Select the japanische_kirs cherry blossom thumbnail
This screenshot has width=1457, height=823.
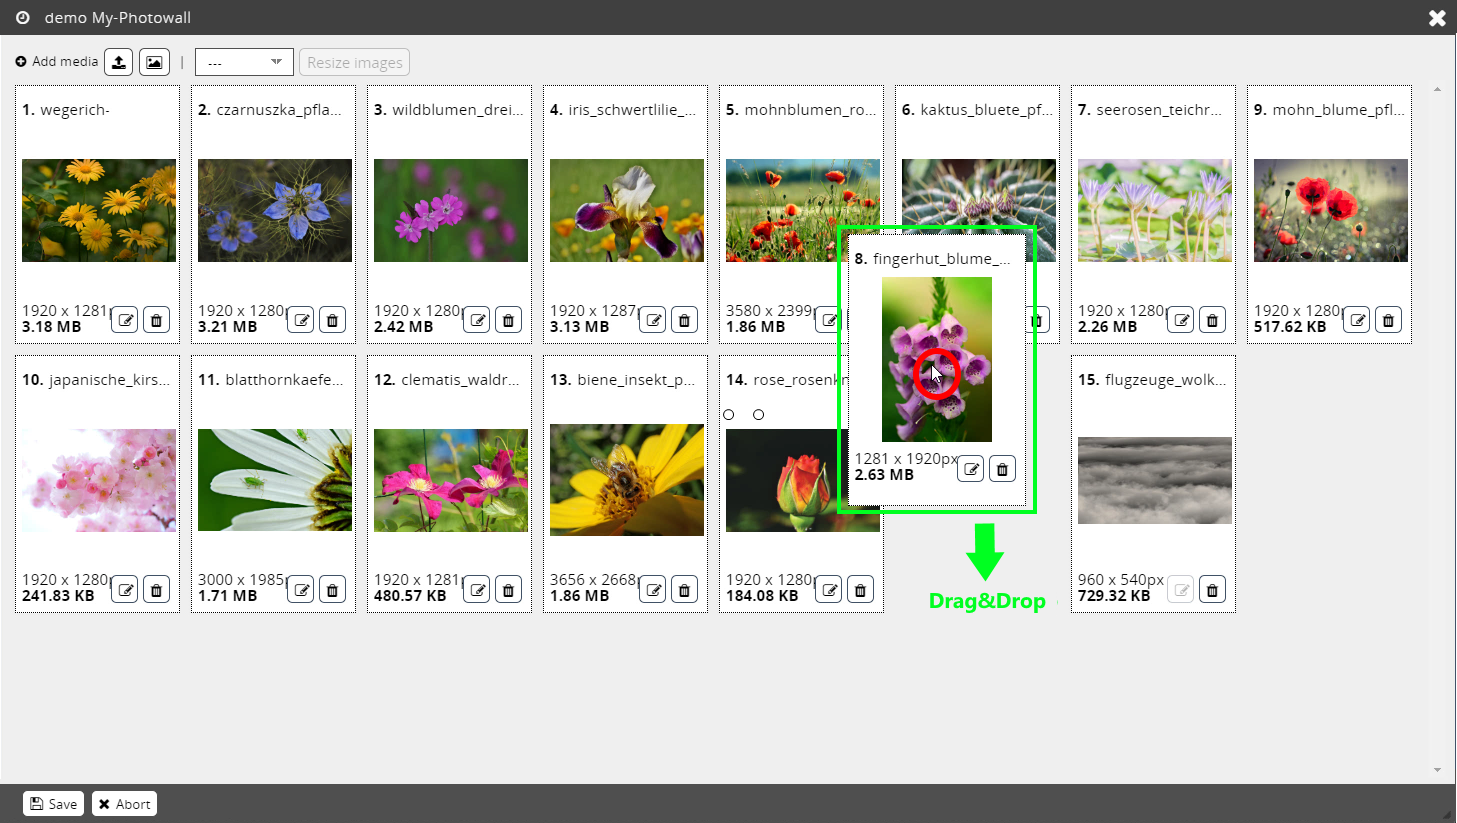coord(99,480)
